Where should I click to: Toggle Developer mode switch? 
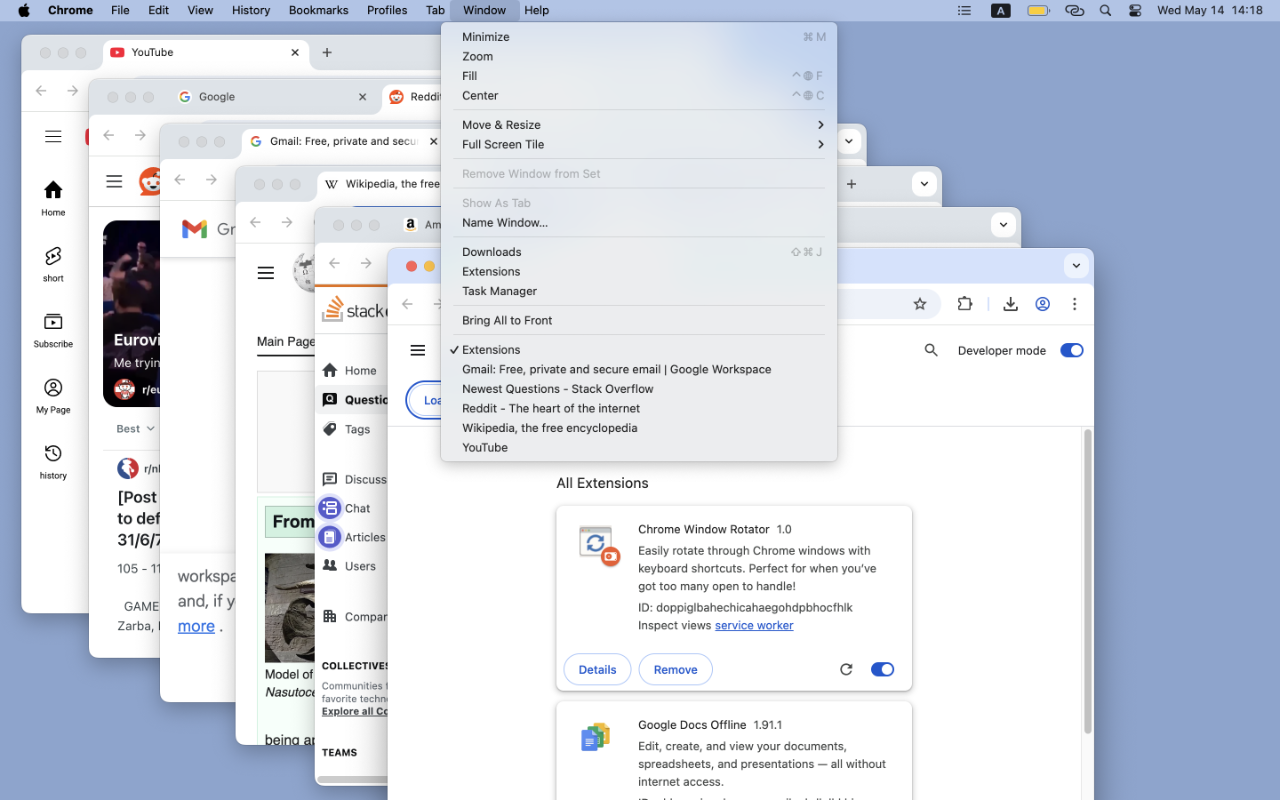(x=1071, y=350)
